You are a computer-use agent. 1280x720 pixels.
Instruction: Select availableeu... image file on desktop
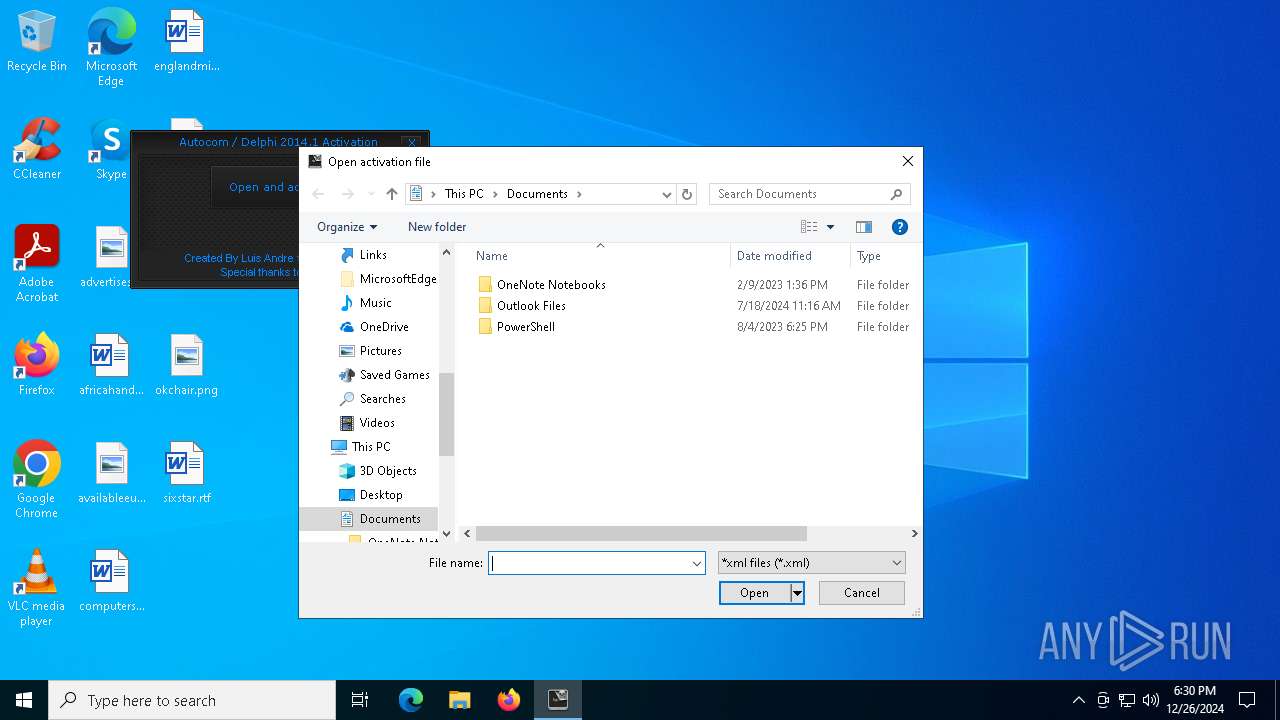111,473
